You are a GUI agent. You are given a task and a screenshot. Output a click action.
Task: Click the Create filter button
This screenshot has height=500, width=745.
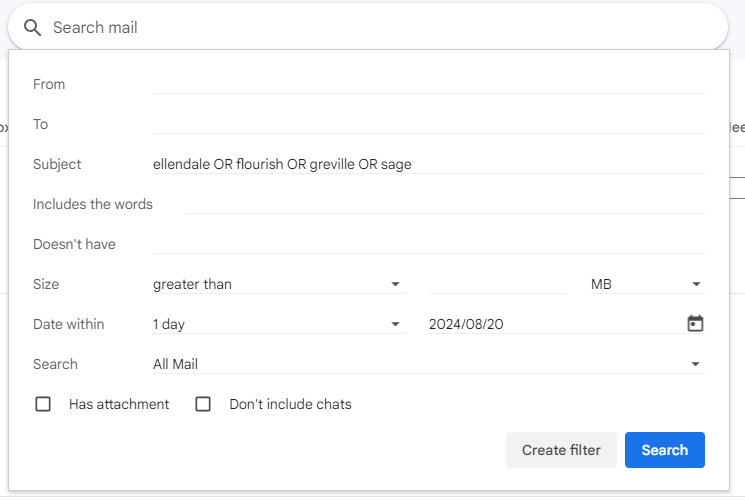click(561, 450)
